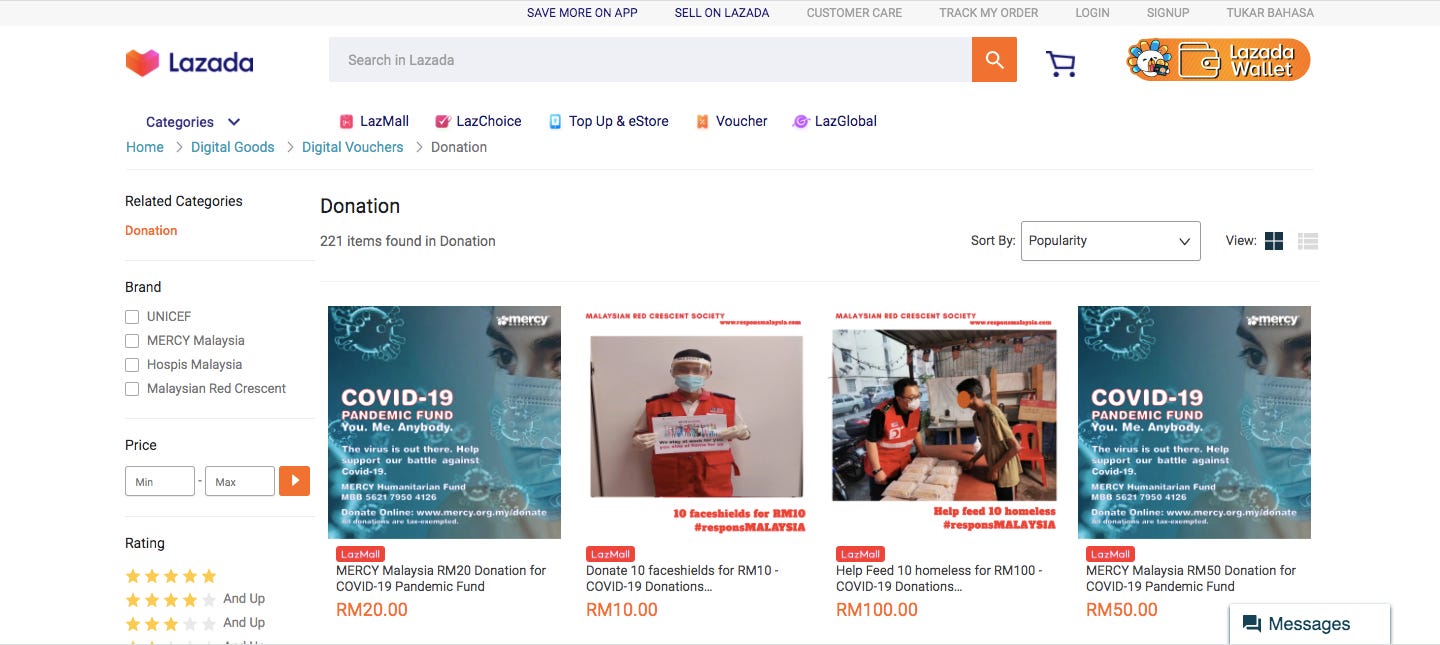Viewport: 1440px width, 645px height.
Task: Click the RM20.00 price
Action: 372,610
